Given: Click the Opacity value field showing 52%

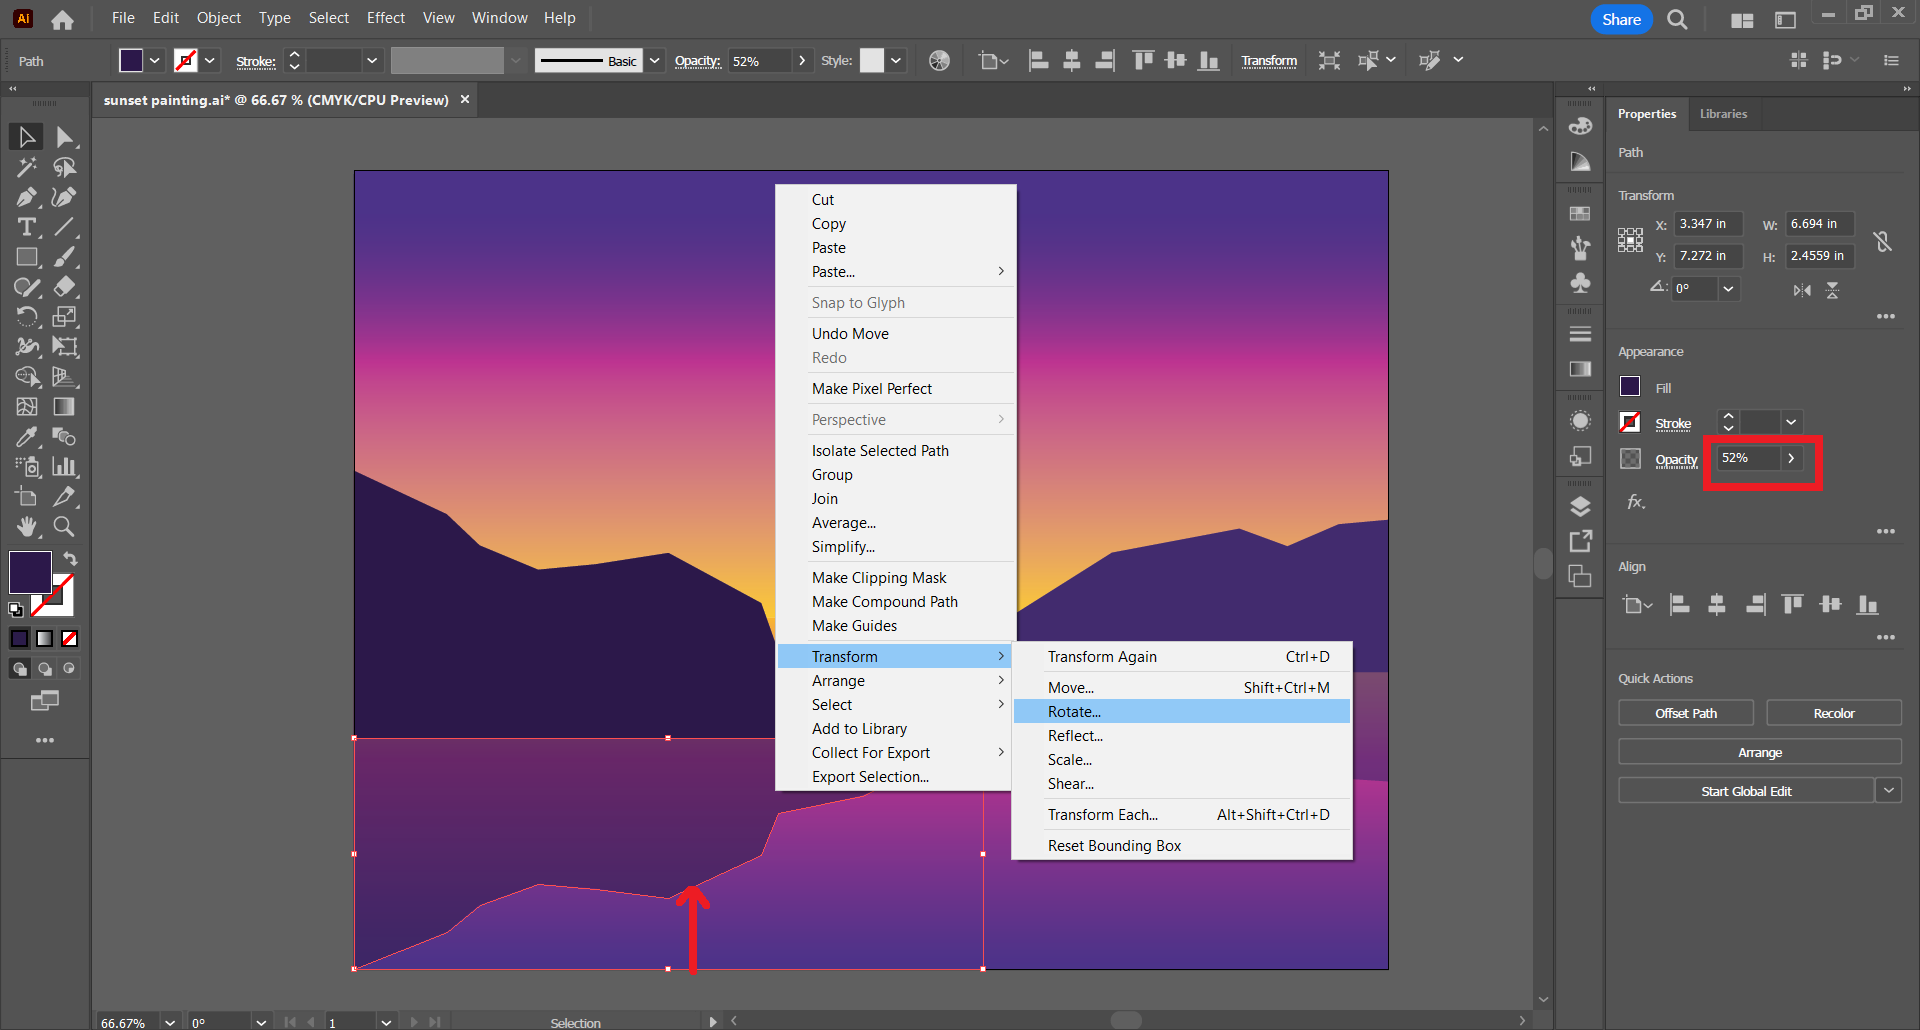Looking at the screenshot, I should click(x=1746, y=457).
